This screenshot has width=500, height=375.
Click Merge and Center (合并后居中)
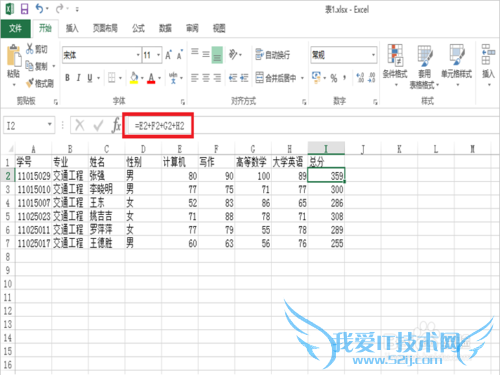276,78
